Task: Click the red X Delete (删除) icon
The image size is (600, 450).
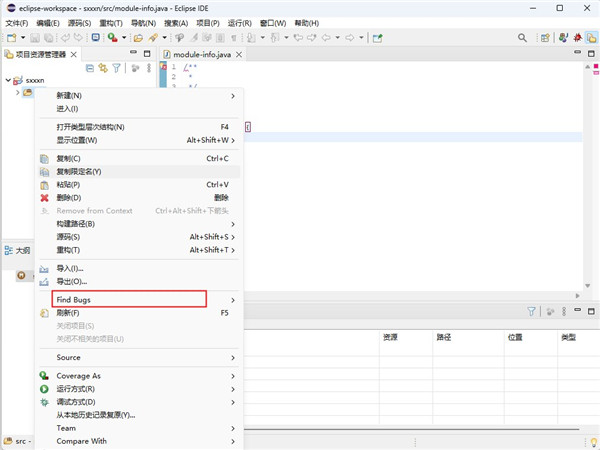Action: [44, 198]
